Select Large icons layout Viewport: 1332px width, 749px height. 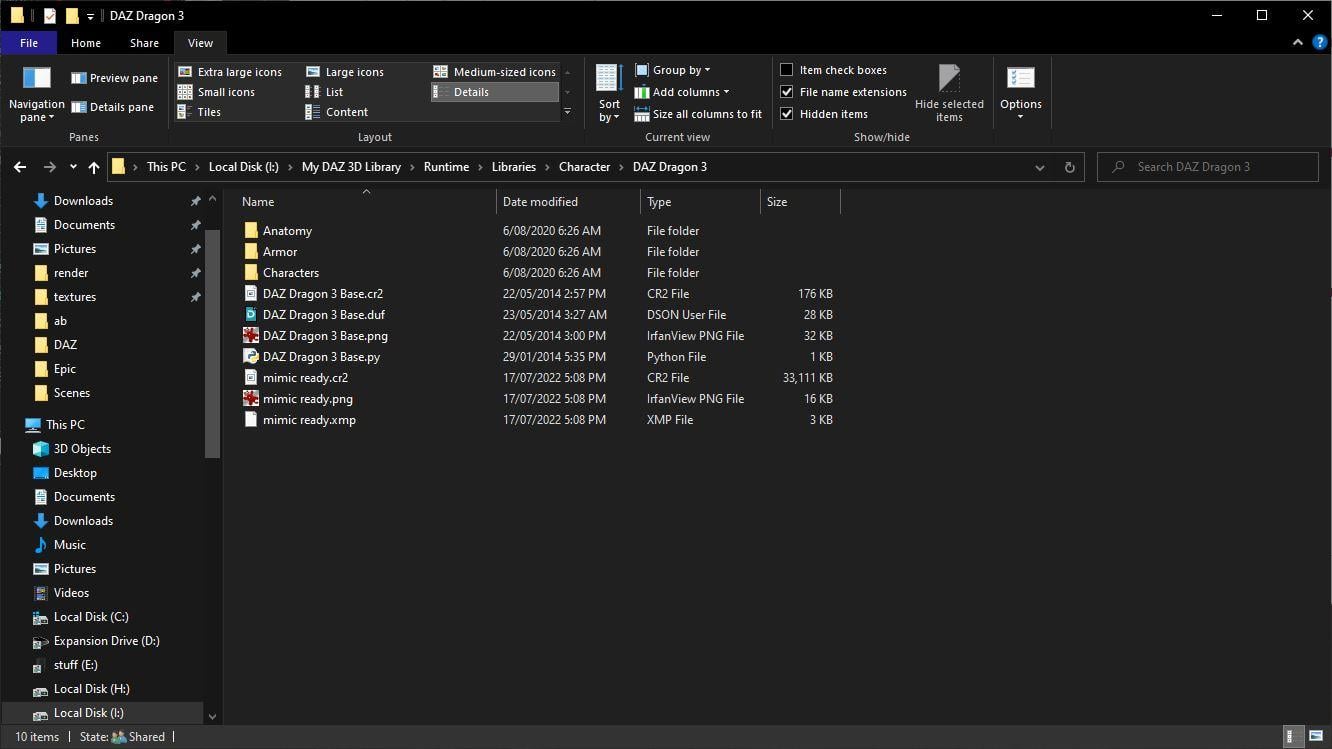point(345,72)
